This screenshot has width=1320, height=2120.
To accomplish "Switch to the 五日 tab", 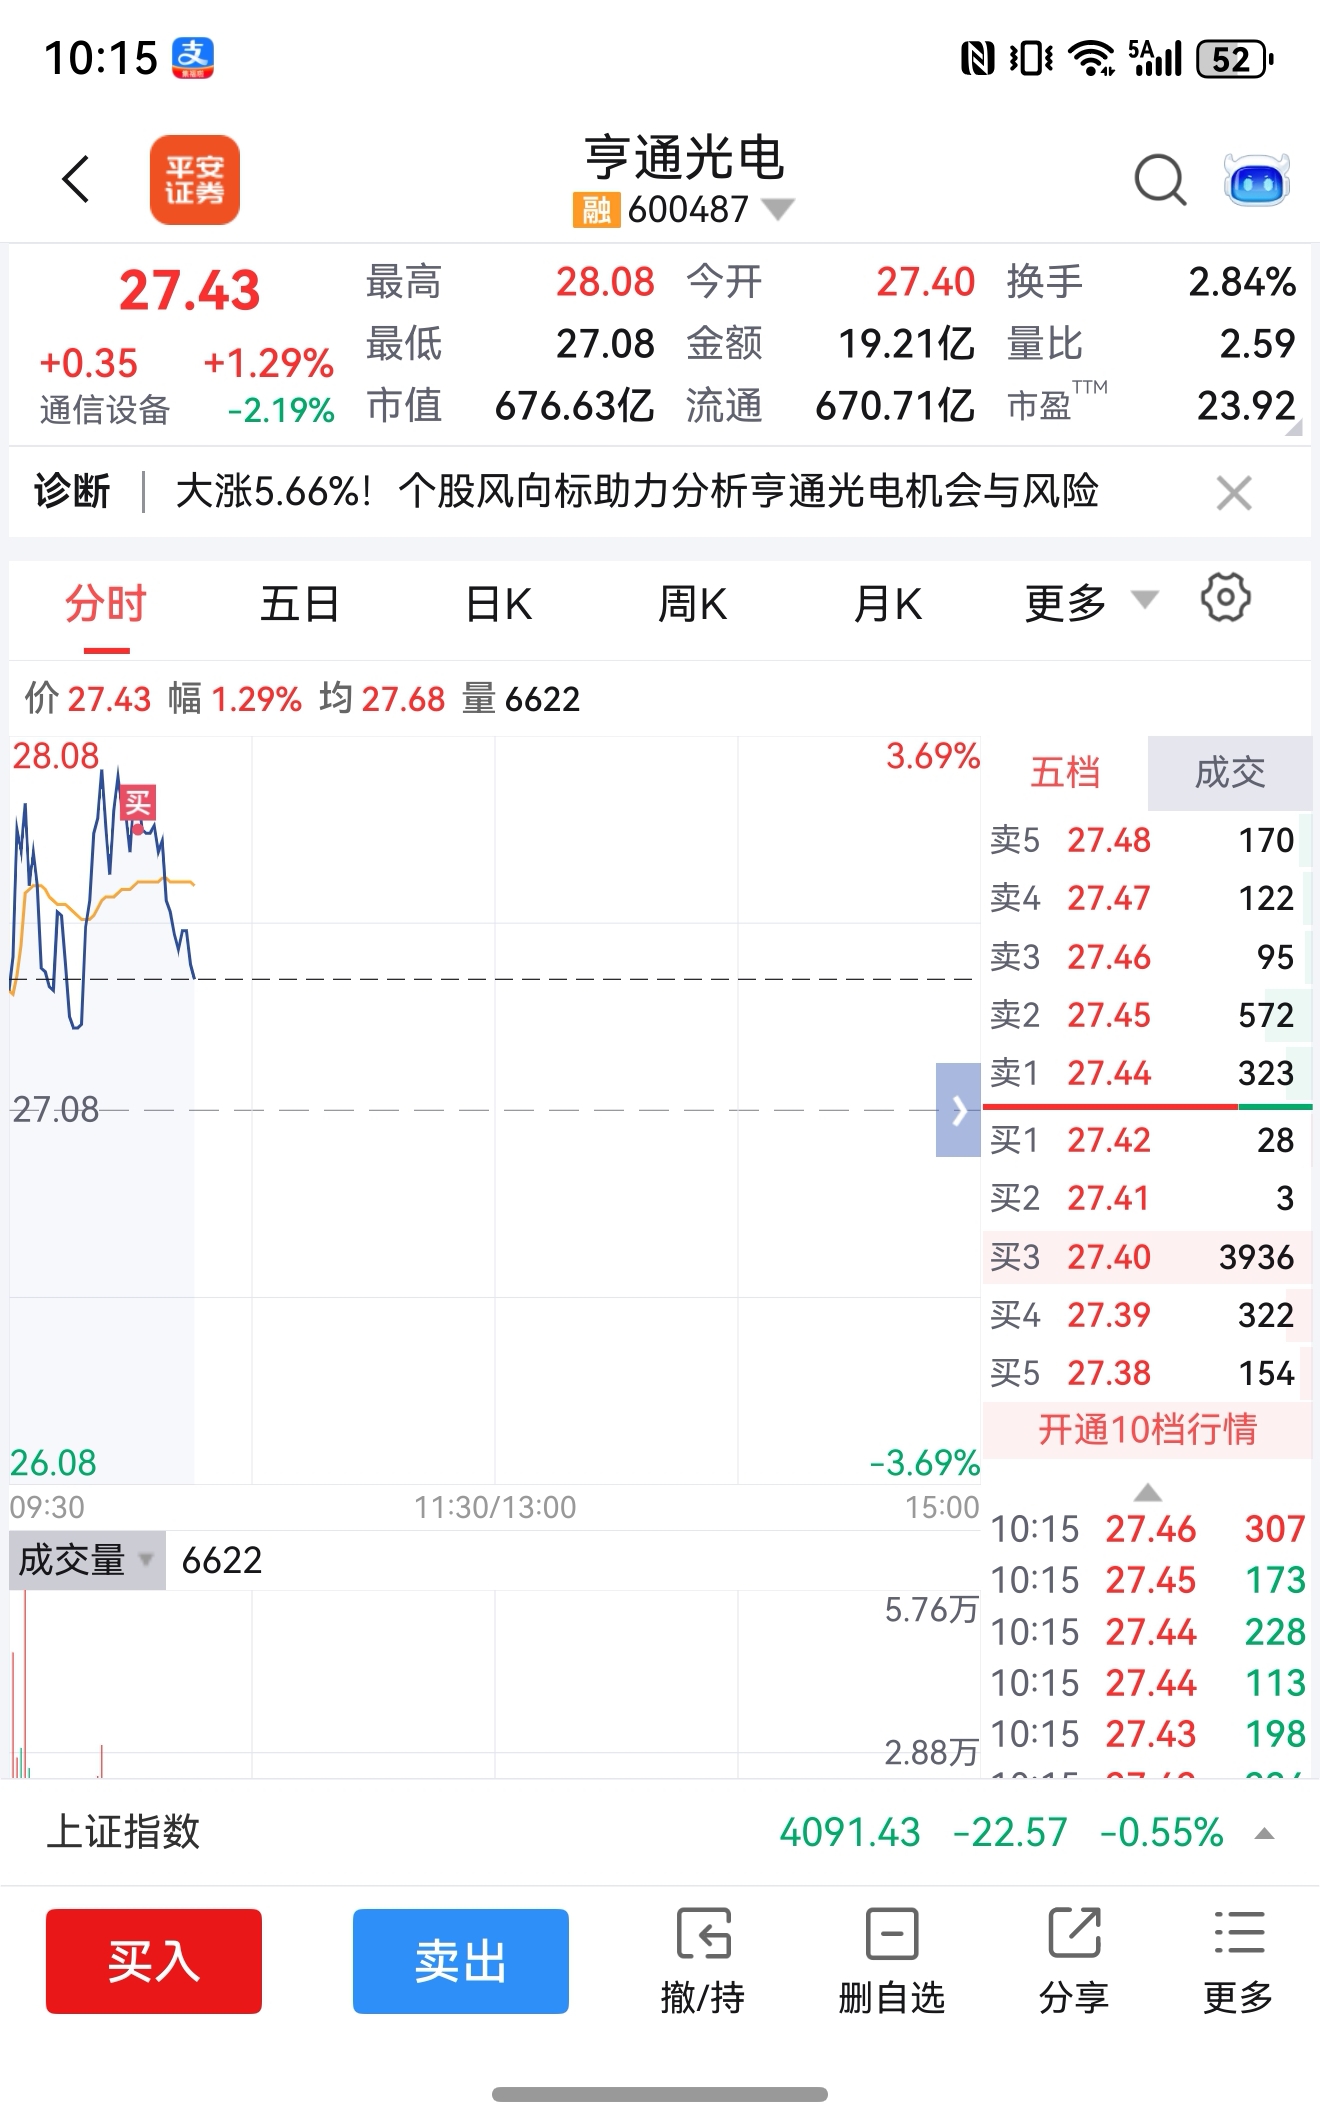I will coord(299,604).
